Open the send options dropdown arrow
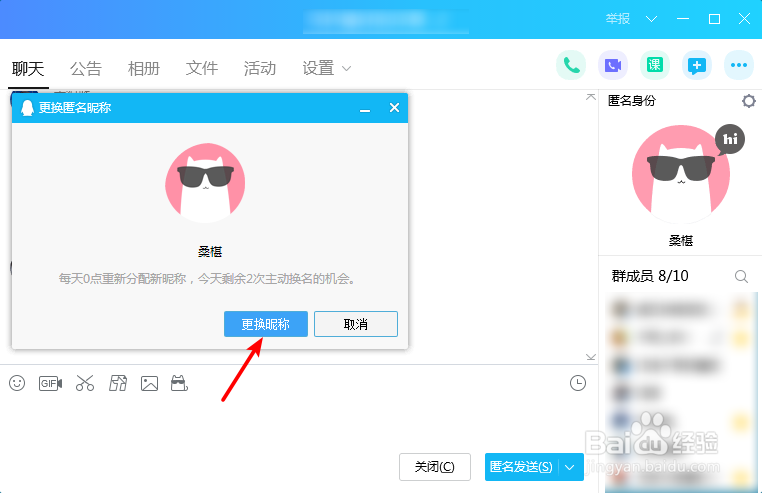The width and height of the screenshot is (762, 493). [571, 467]
